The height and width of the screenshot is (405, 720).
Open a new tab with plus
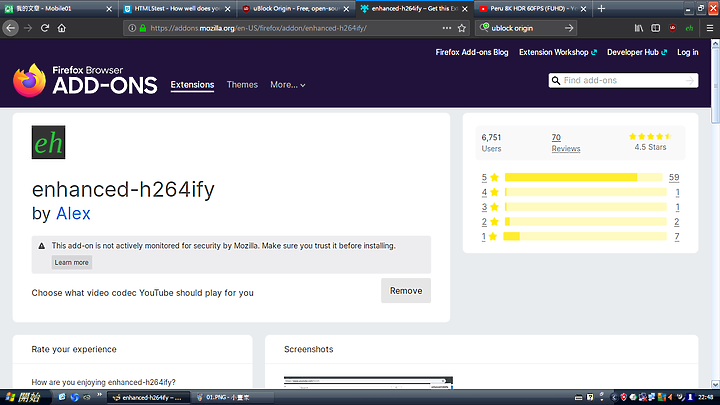(x=601, y=8)
